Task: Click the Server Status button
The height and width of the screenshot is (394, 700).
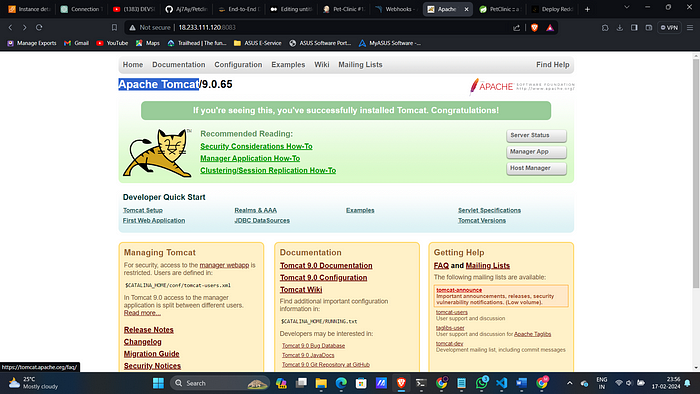Action: [x=536, y=135]
